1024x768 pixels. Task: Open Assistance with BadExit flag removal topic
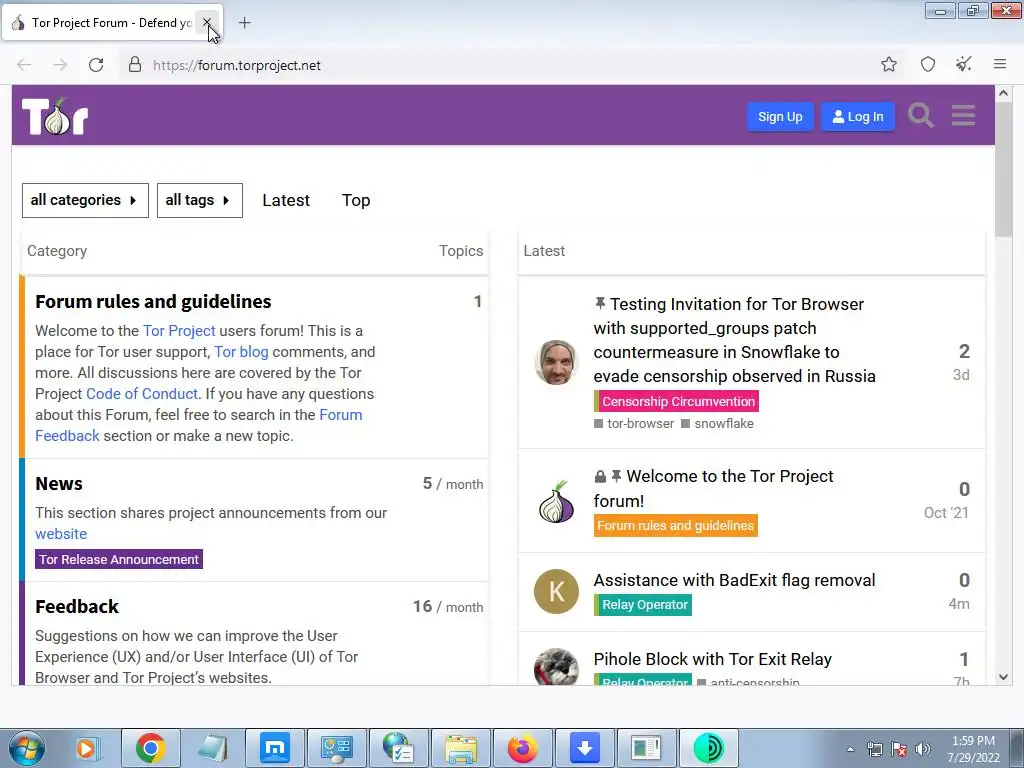click(734, 580)
